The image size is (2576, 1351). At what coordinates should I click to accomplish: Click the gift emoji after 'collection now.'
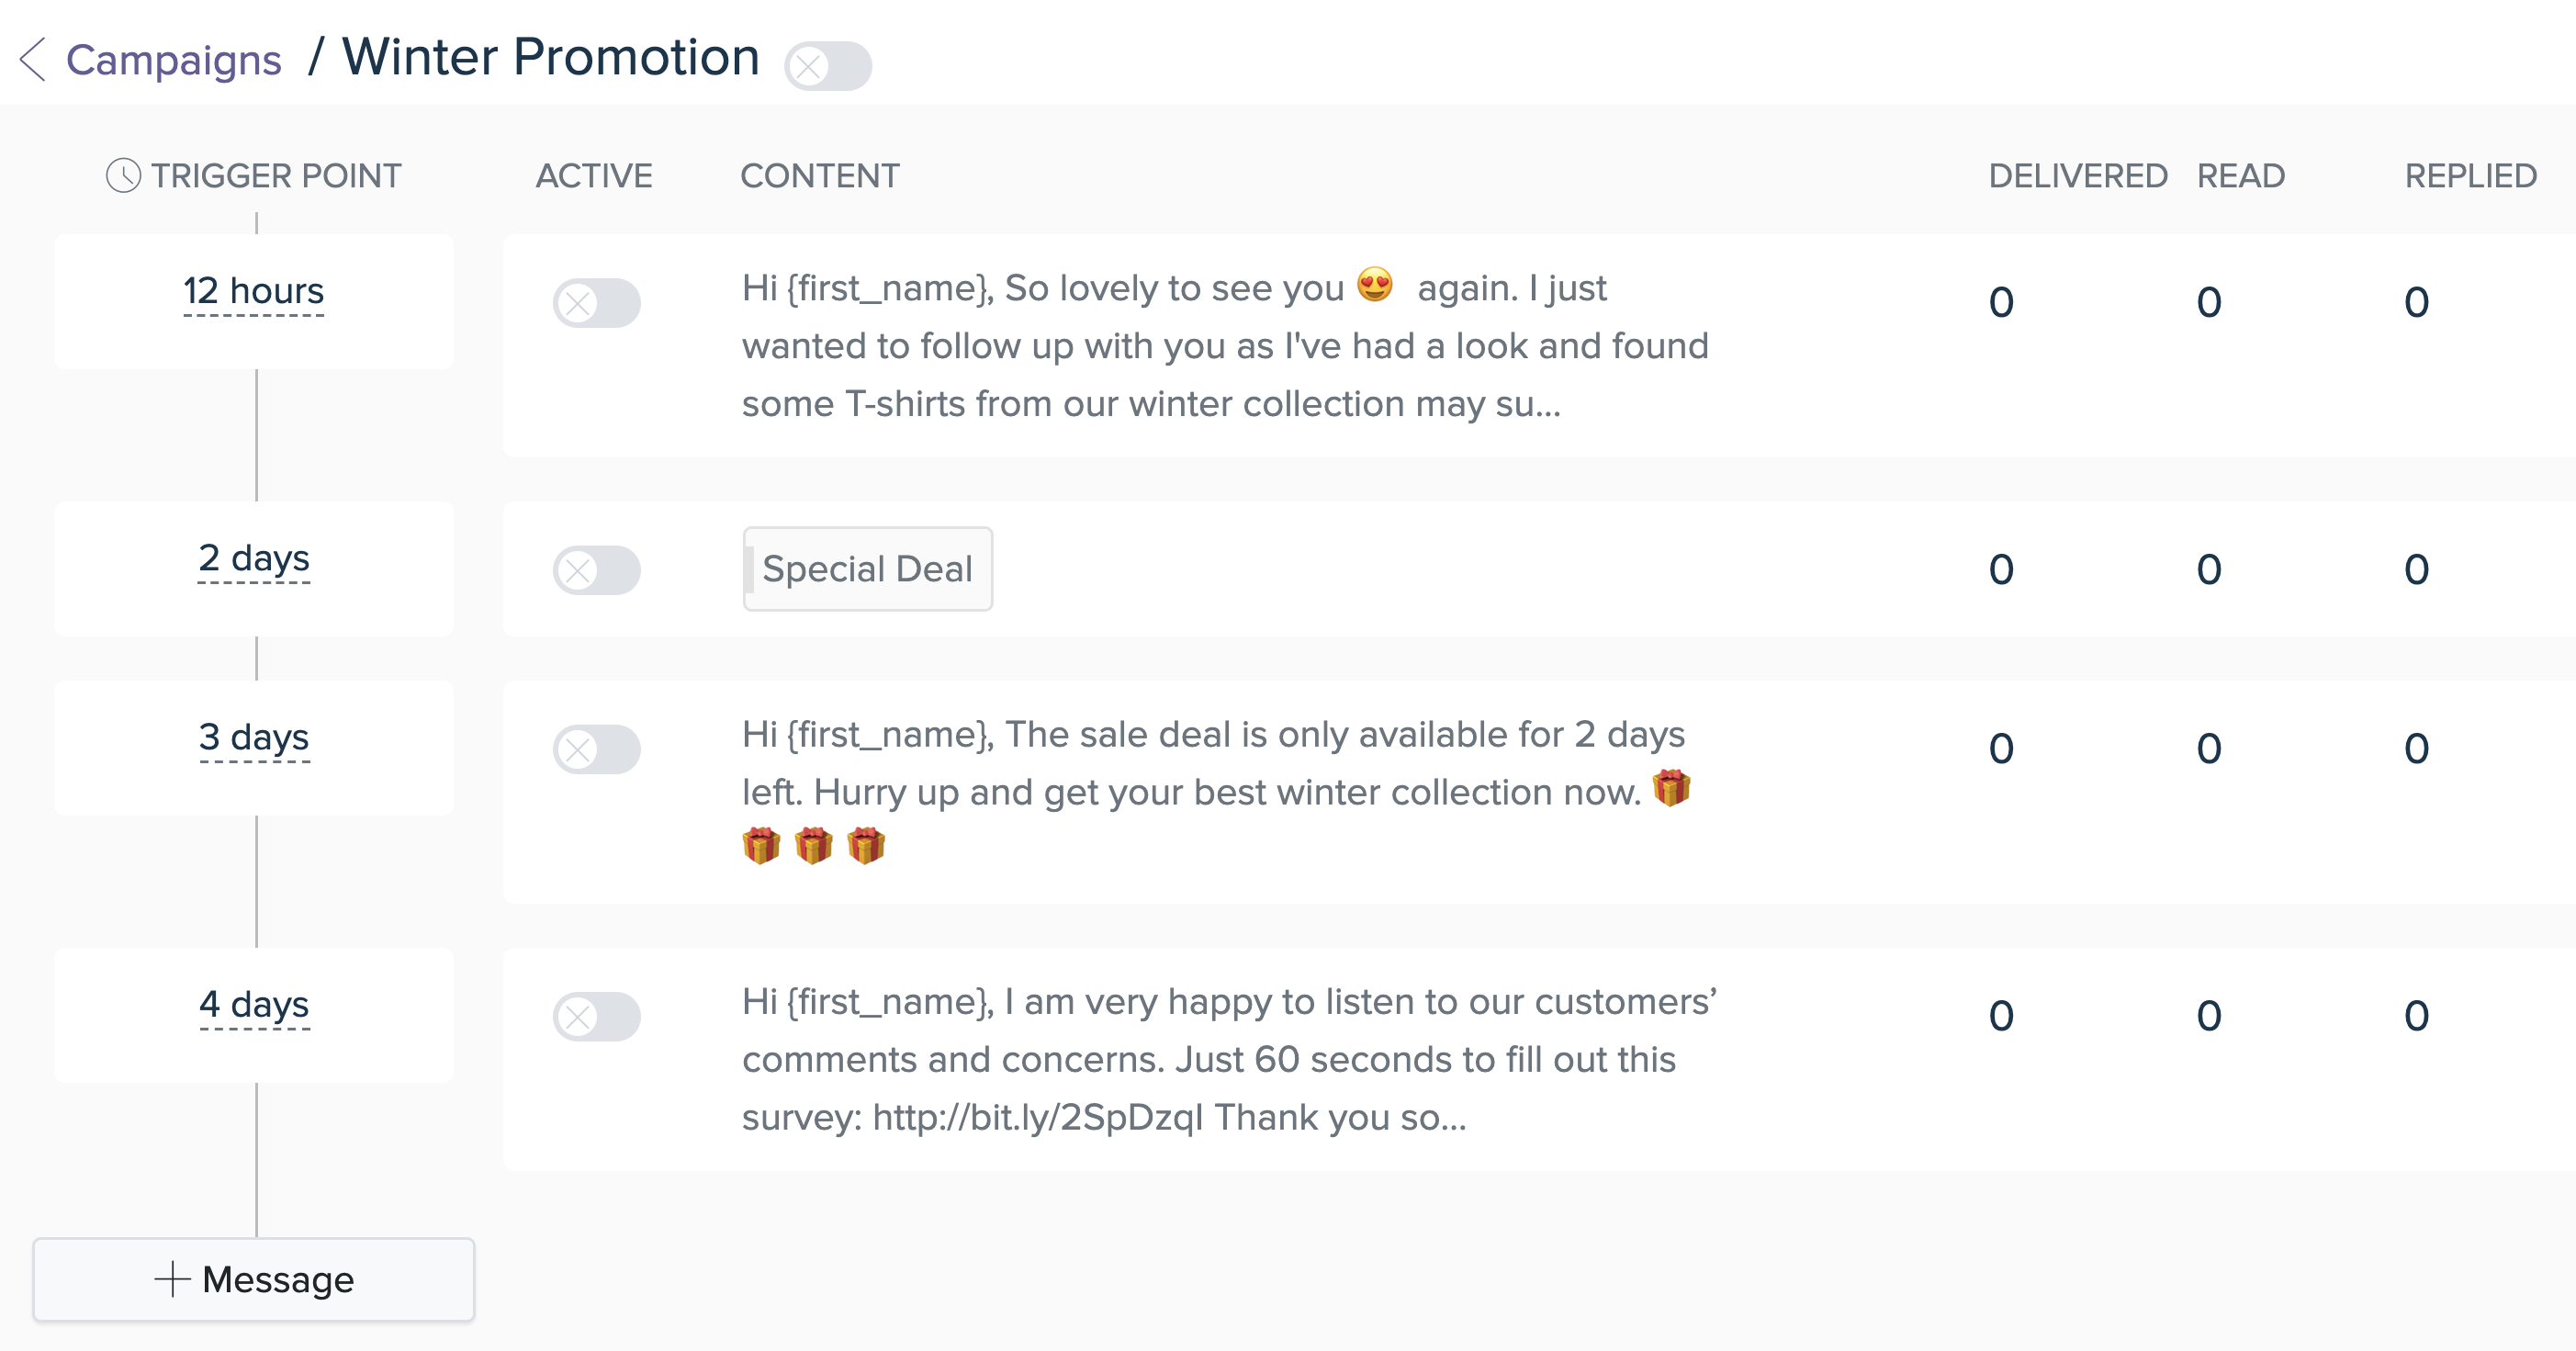coord(1671,789)
